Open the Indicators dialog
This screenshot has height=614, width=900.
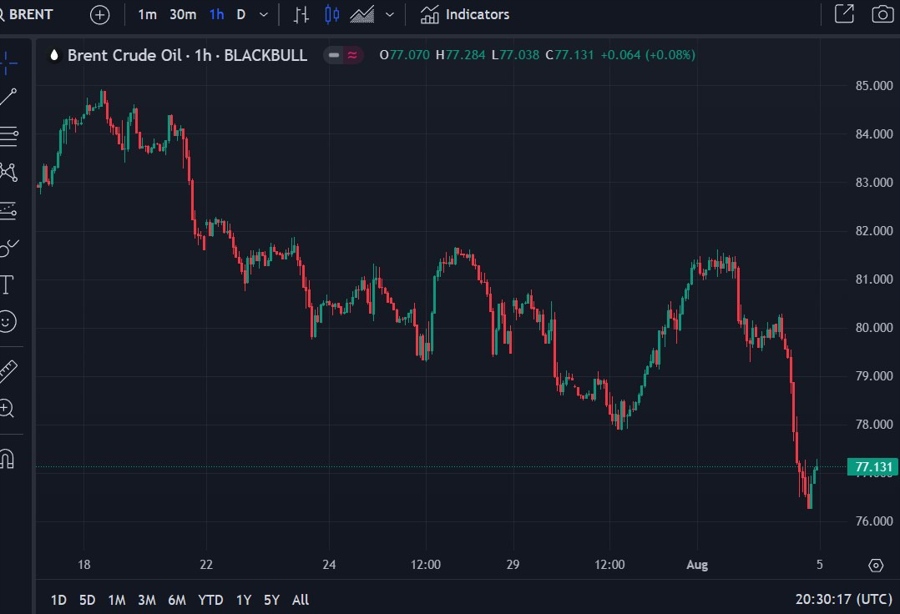coord(466,14)
